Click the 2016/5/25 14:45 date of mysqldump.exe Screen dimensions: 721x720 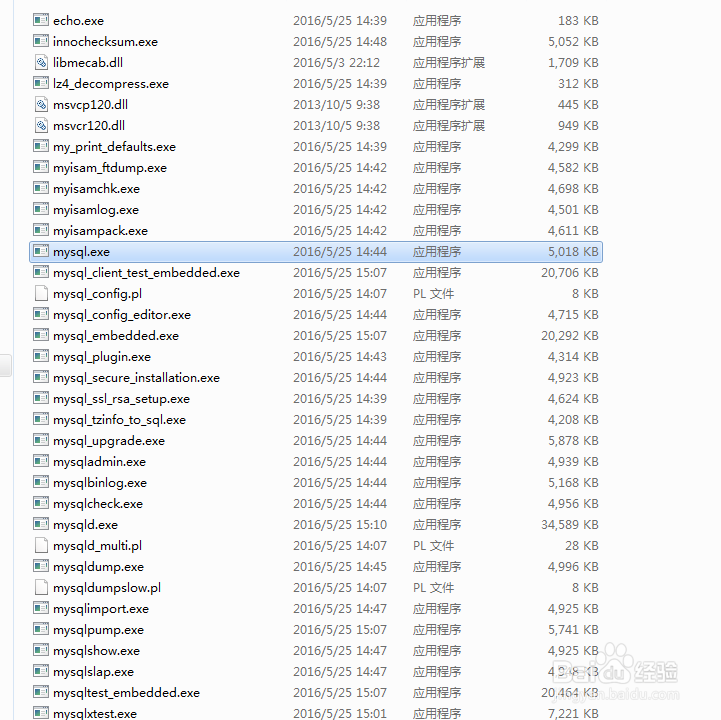[x=340, y=566]
